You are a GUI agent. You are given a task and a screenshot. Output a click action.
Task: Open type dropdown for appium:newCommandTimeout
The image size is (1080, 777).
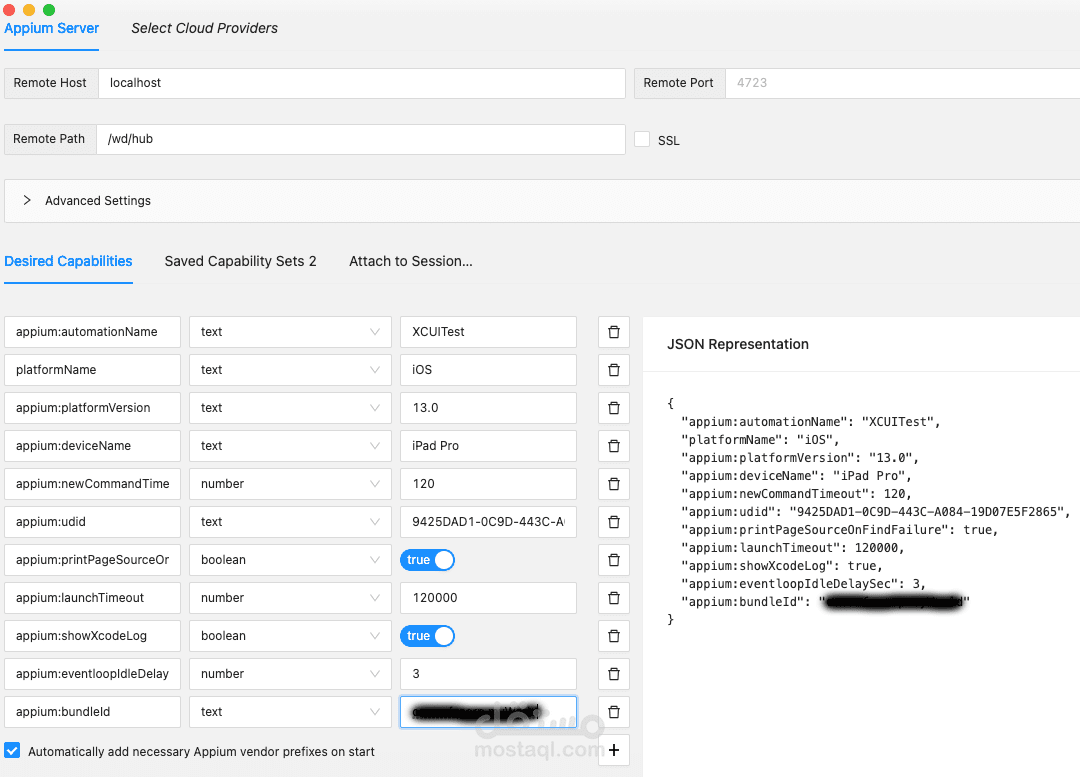click(x=290, y=484)
